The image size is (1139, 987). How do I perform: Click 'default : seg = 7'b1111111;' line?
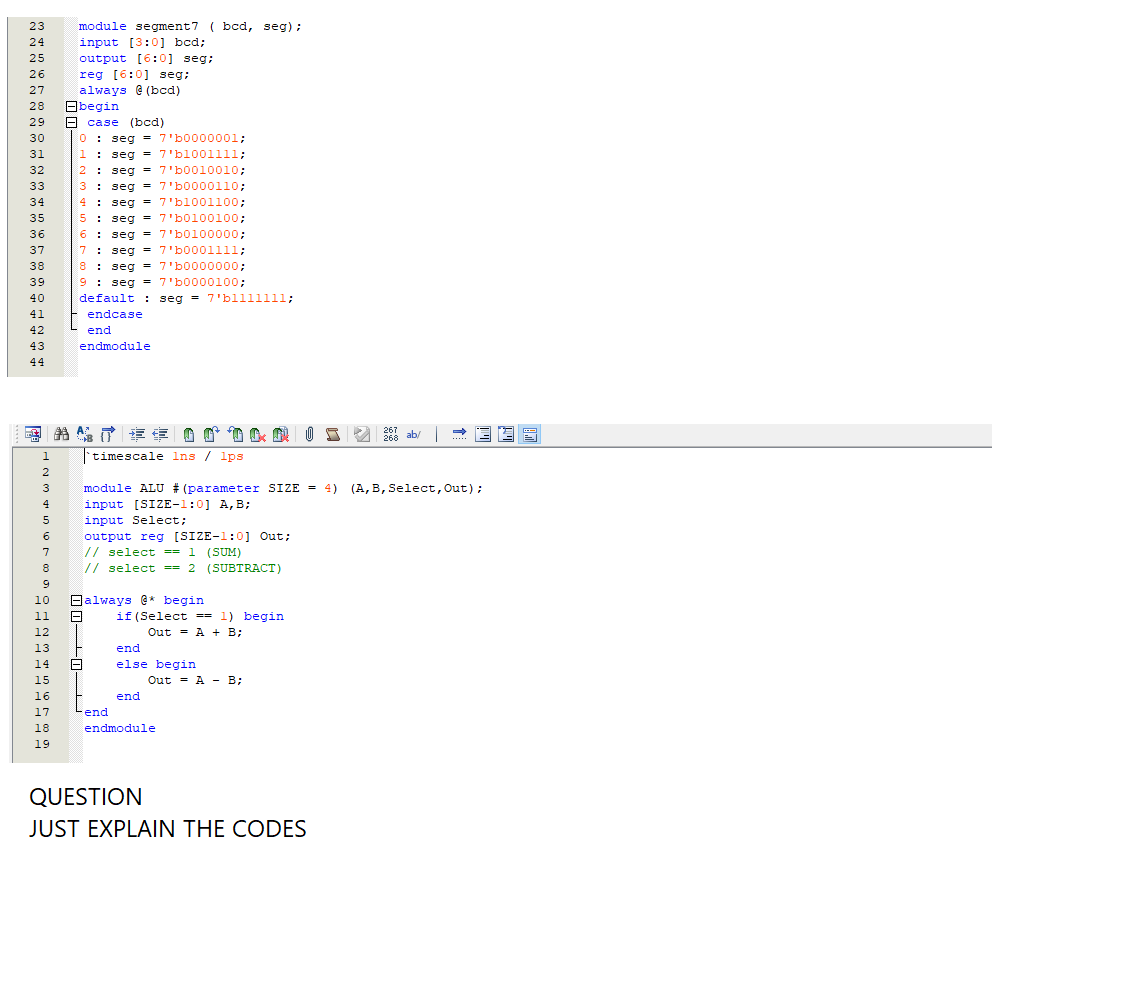tap(187, 298)
